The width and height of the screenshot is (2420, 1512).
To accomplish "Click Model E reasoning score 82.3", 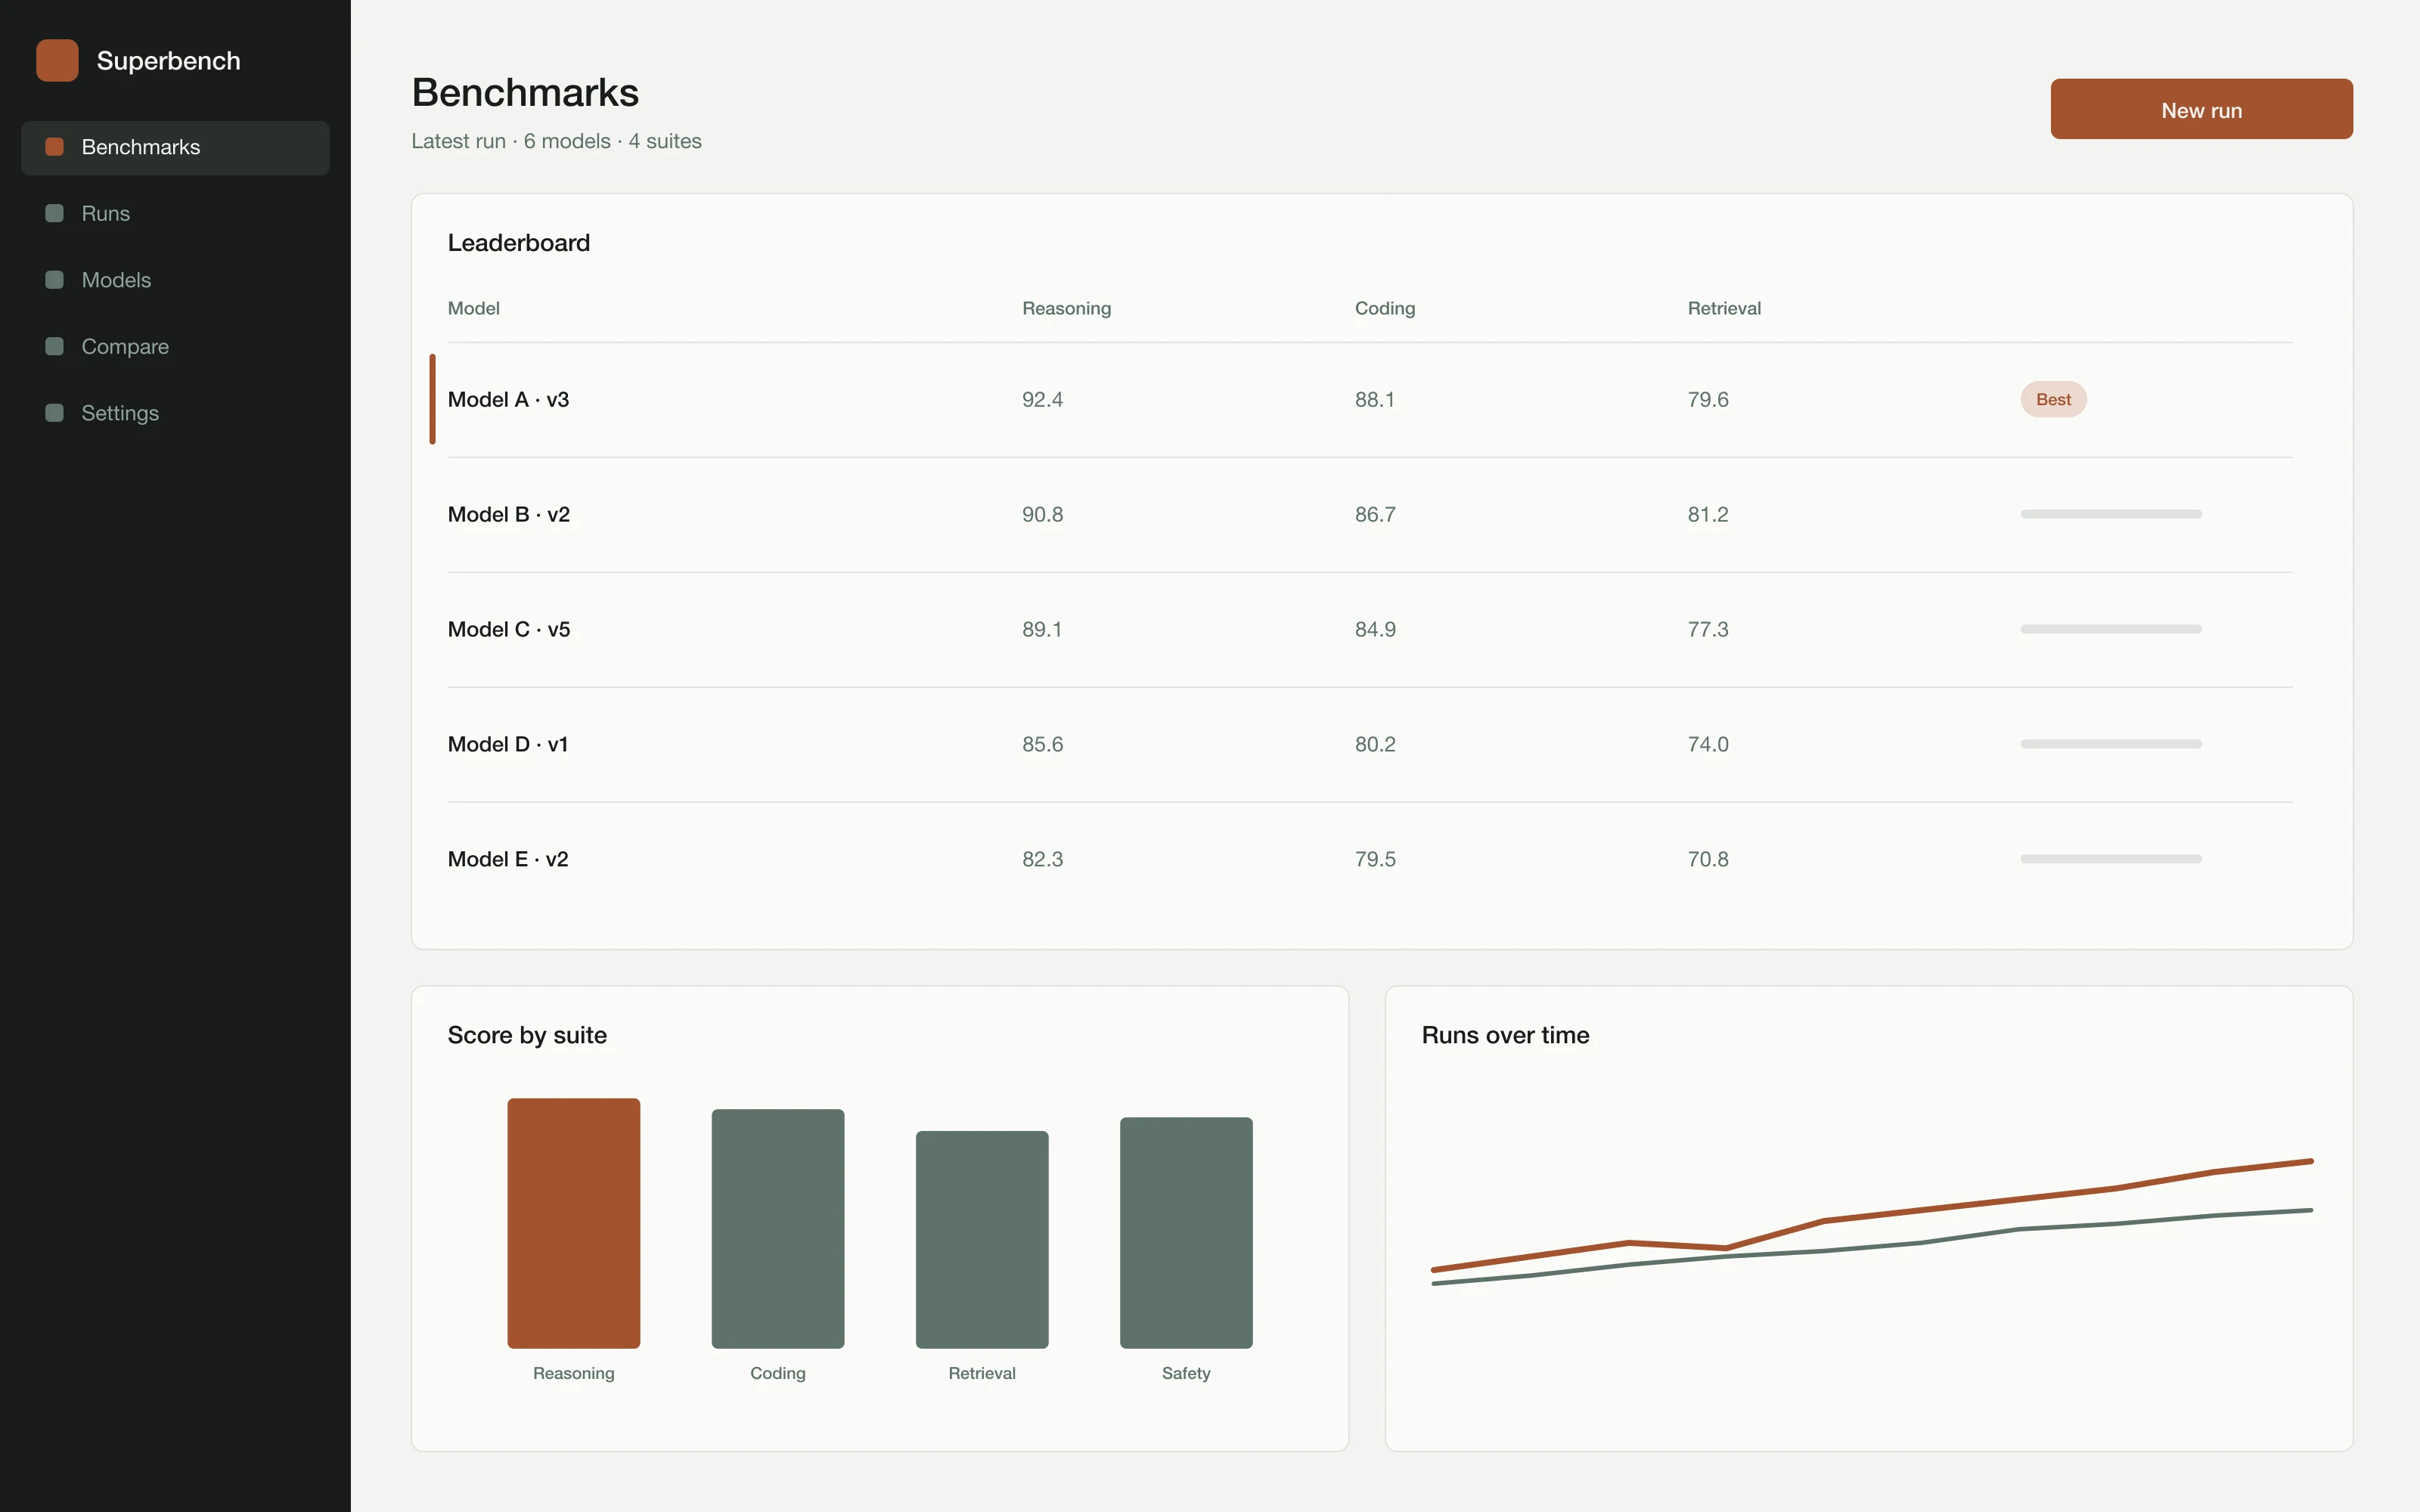I will point(1042,859).
